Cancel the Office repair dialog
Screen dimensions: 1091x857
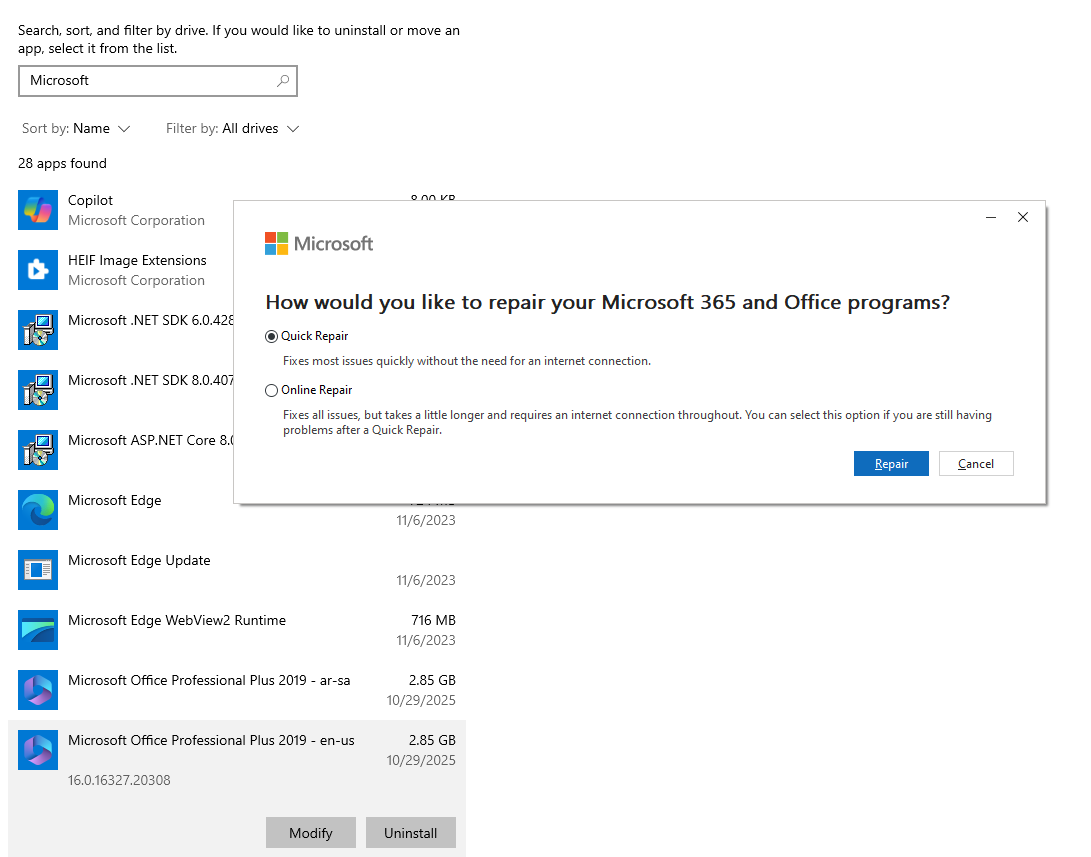975,464
